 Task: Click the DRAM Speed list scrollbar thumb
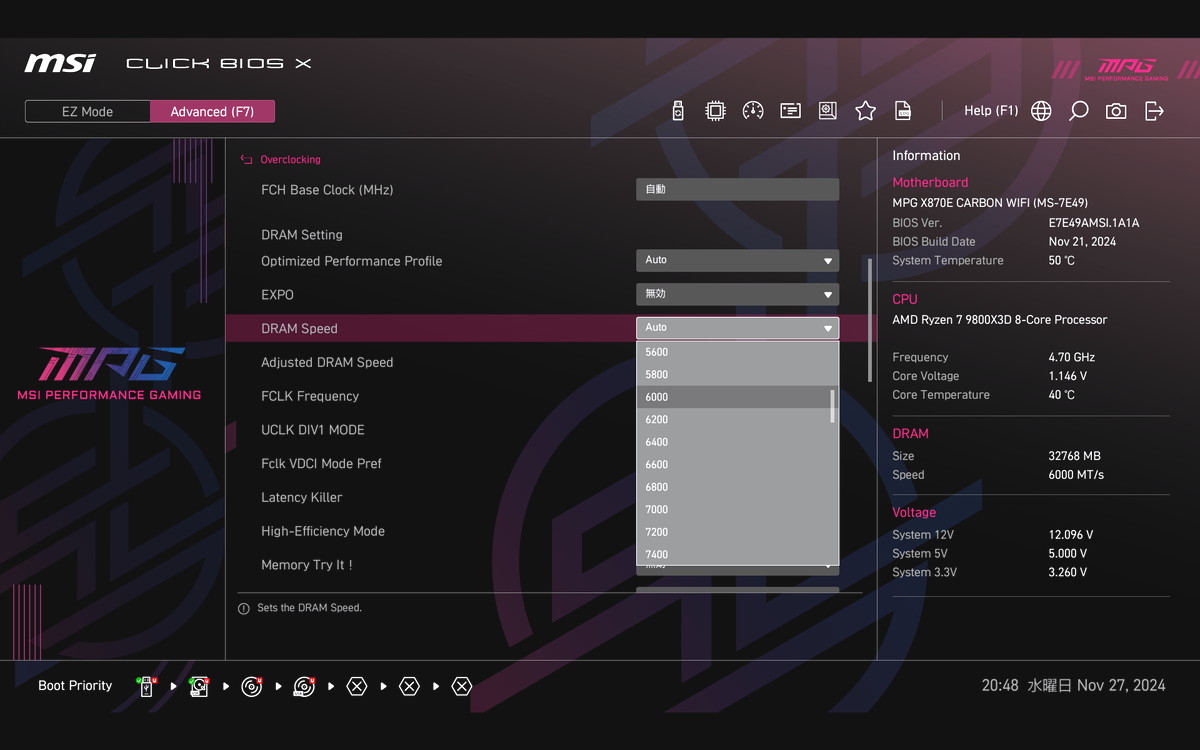833,406
